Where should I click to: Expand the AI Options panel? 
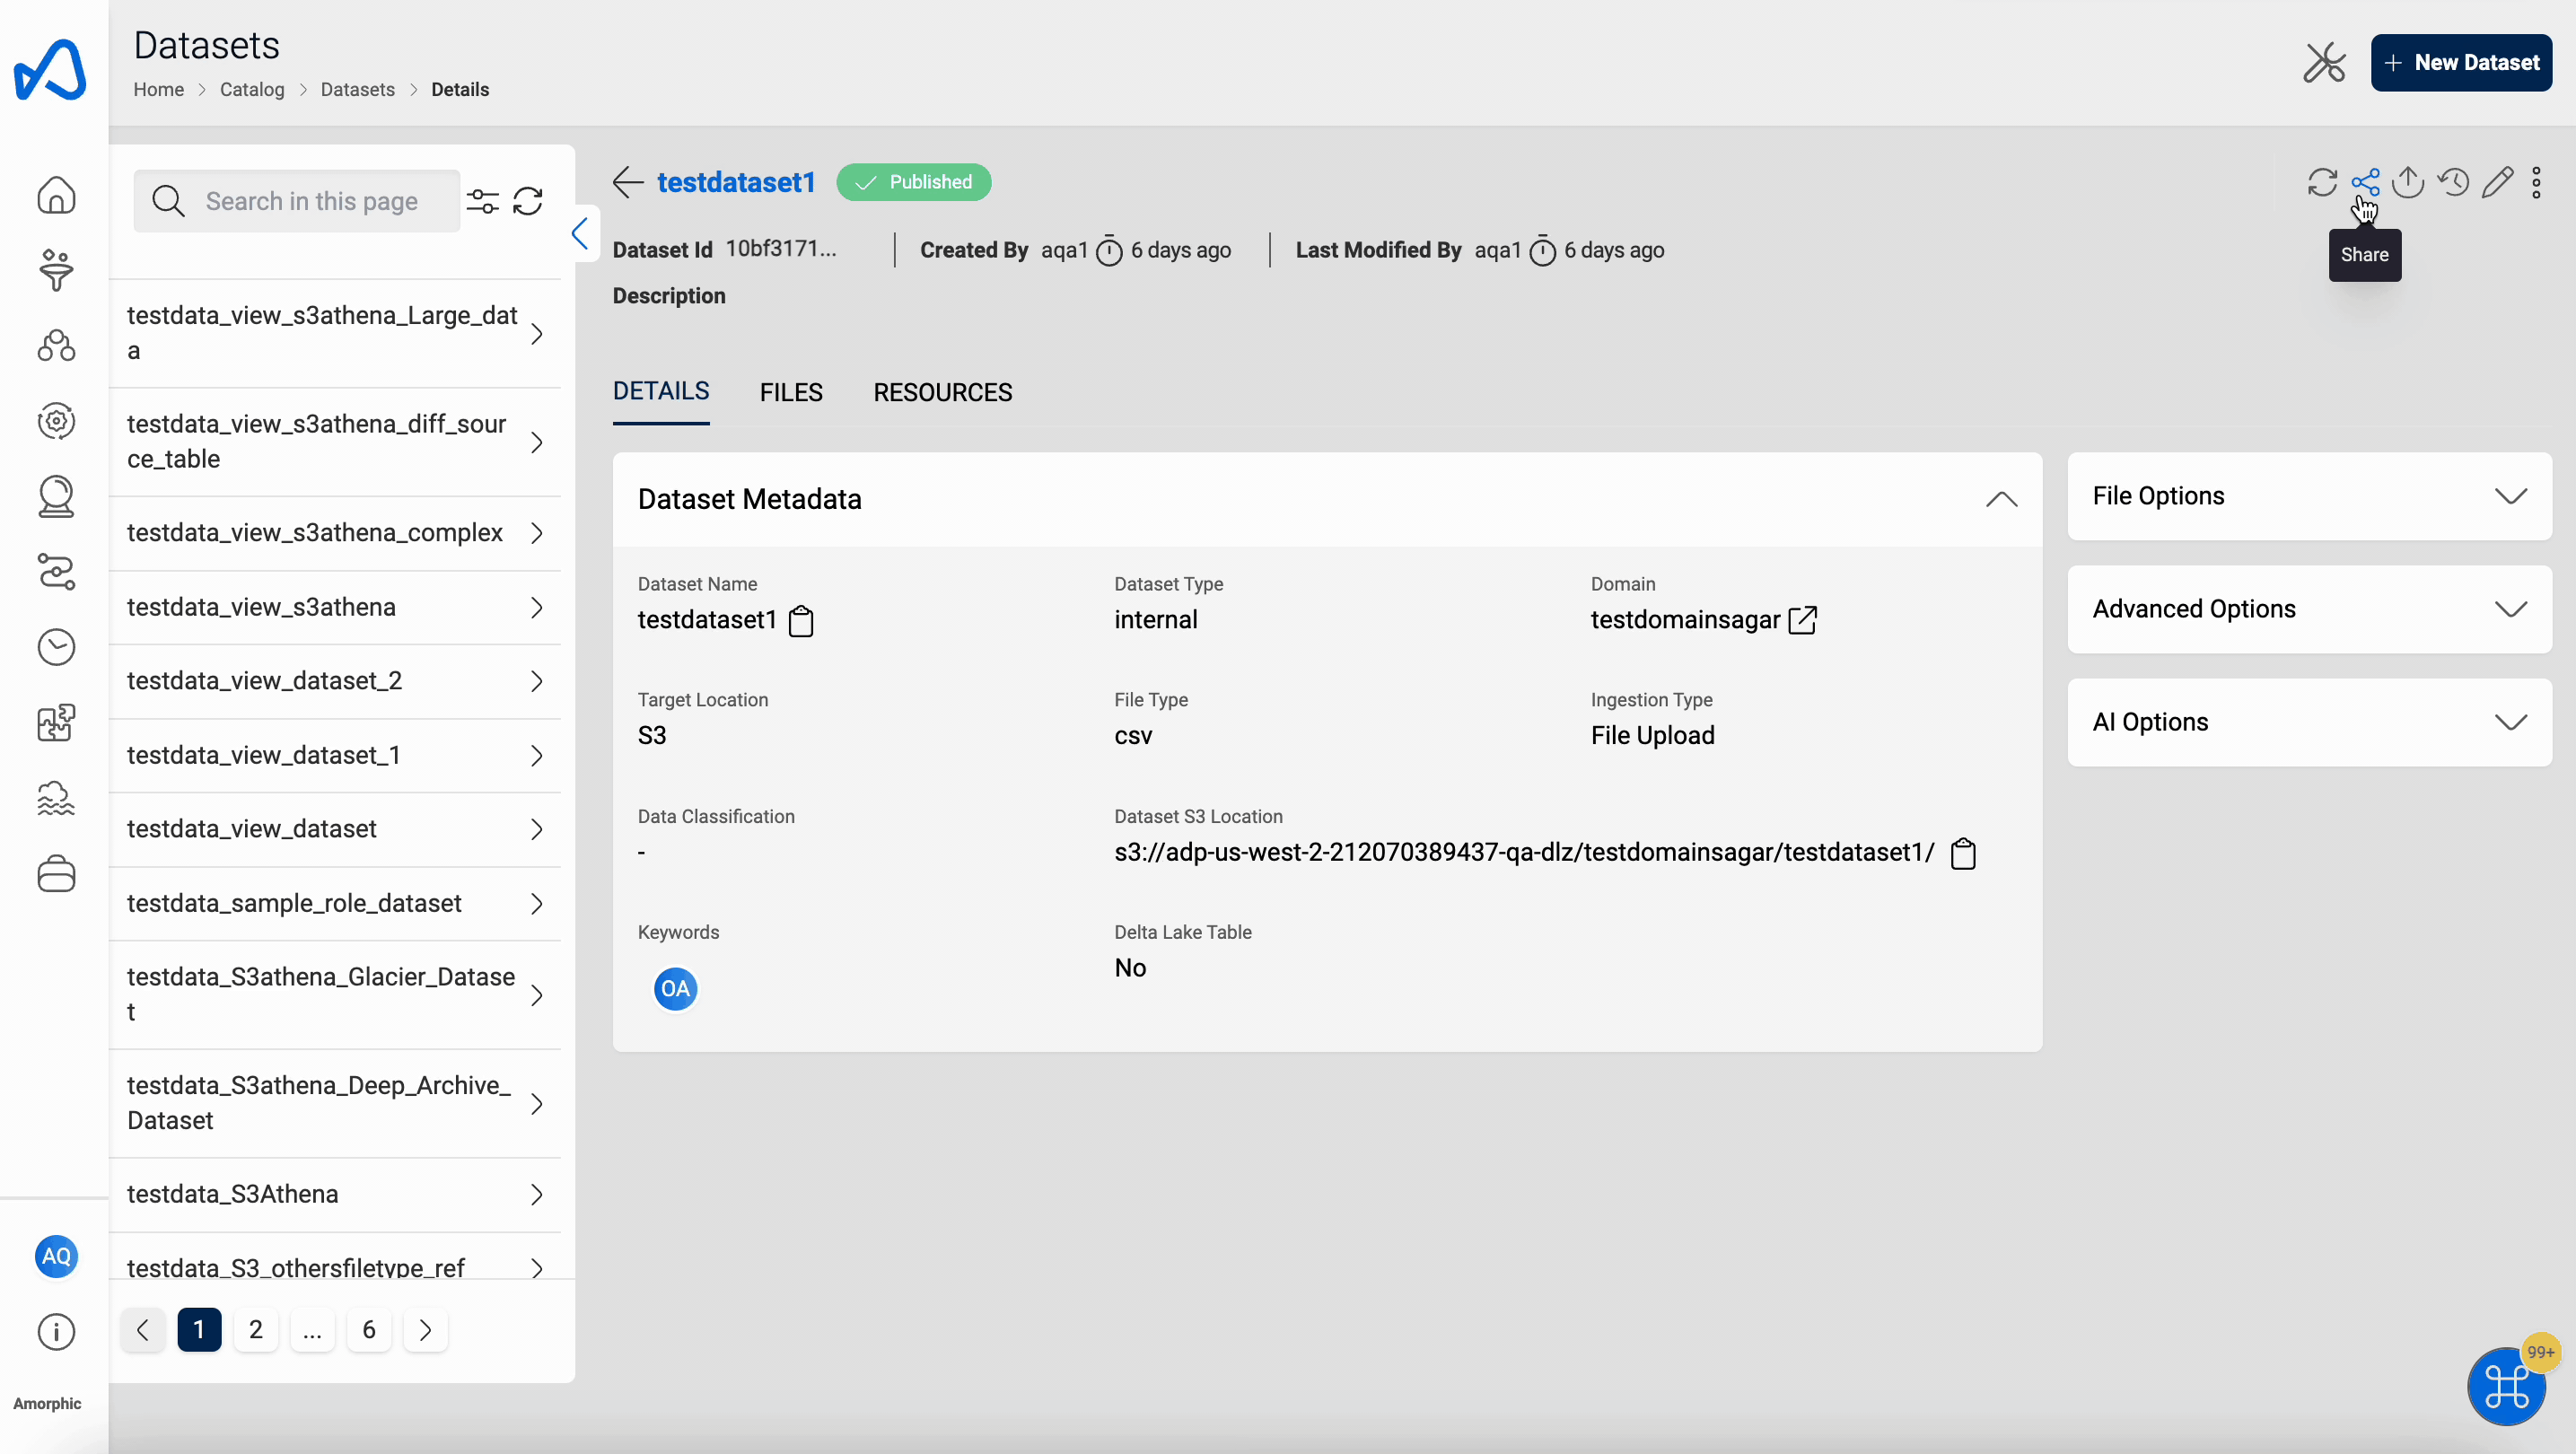pyautogui.click(x=2309, y=722)
